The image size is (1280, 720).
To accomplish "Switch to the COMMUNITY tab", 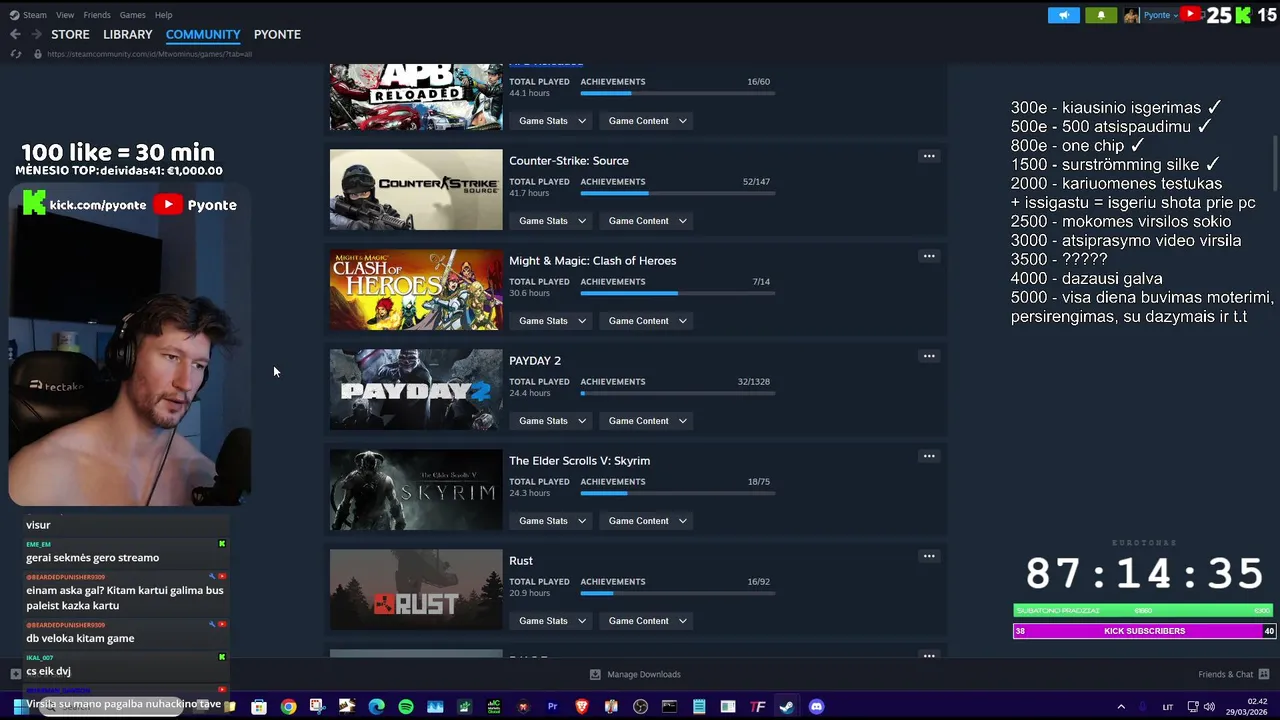I will click(203, 34).
